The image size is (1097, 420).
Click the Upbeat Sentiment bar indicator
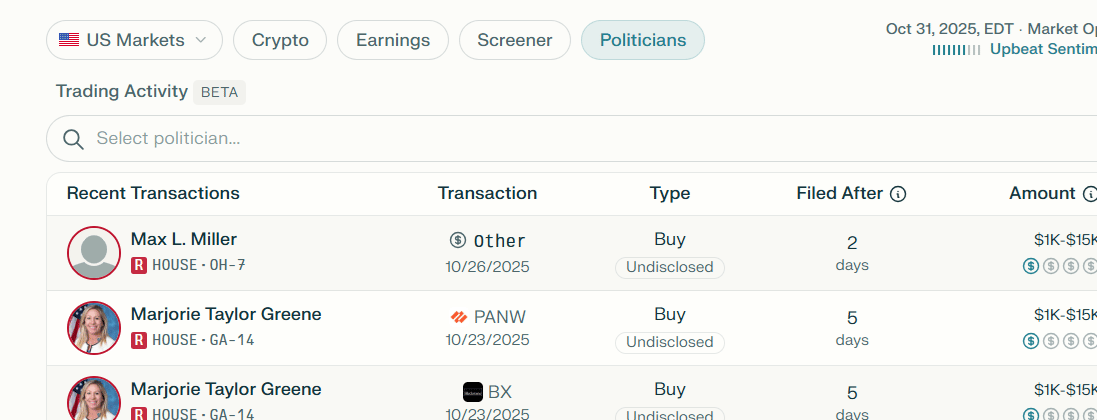(x=956, y=49)
